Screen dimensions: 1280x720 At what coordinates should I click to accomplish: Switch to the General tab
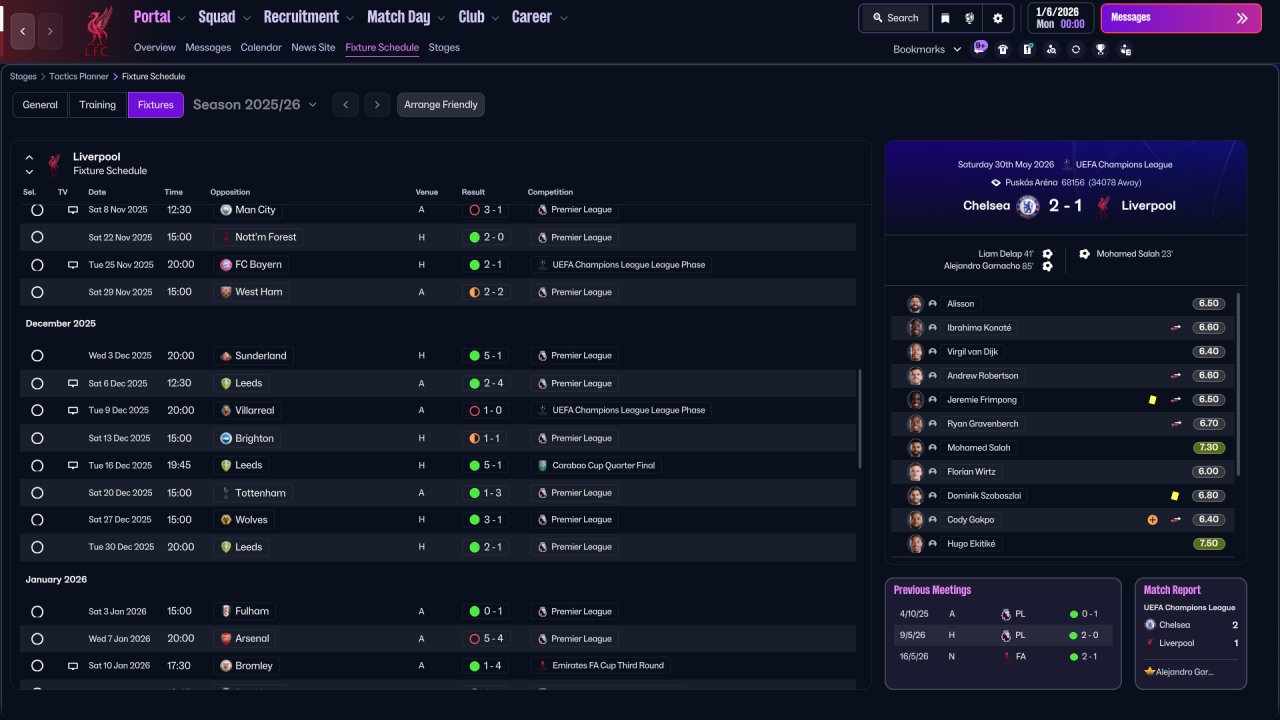(x=40, y=105)
